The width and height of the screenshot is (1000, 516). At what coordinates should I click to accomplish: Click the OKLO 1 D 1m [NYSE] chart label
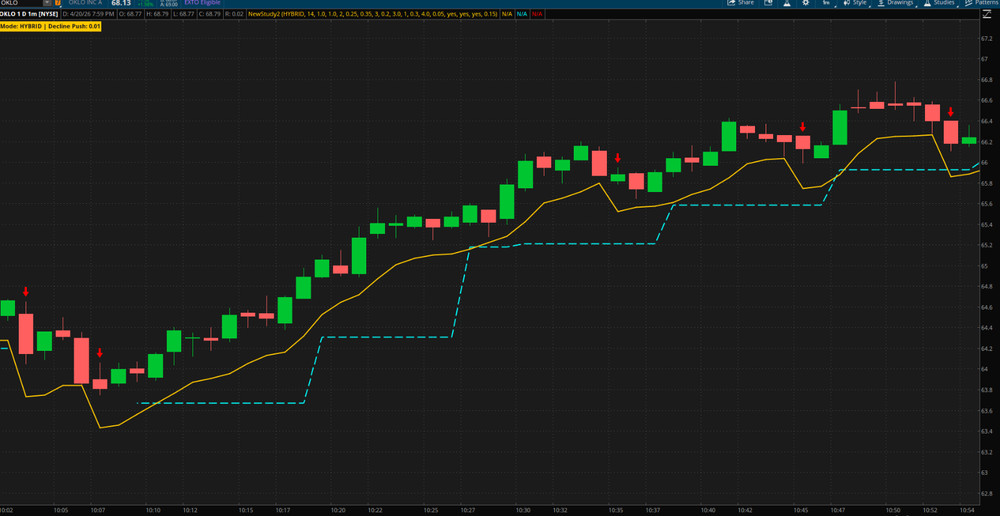coord(29,14)
